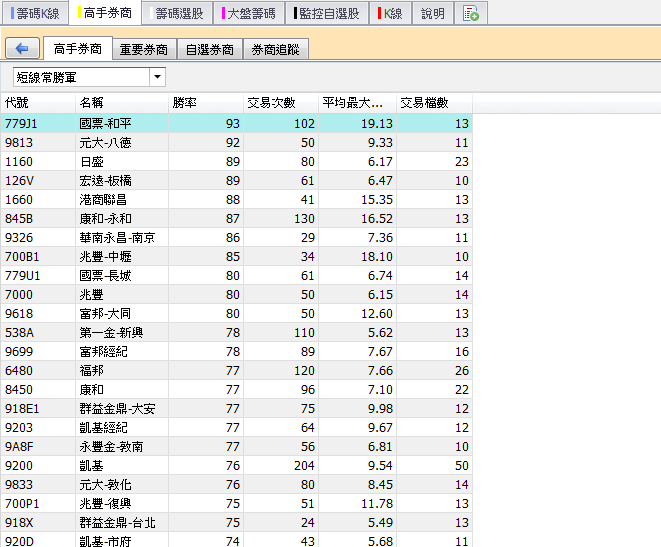This screenshot has height=547, width=661.
Task: Open the K線 tab
Action: coord(390,14)
